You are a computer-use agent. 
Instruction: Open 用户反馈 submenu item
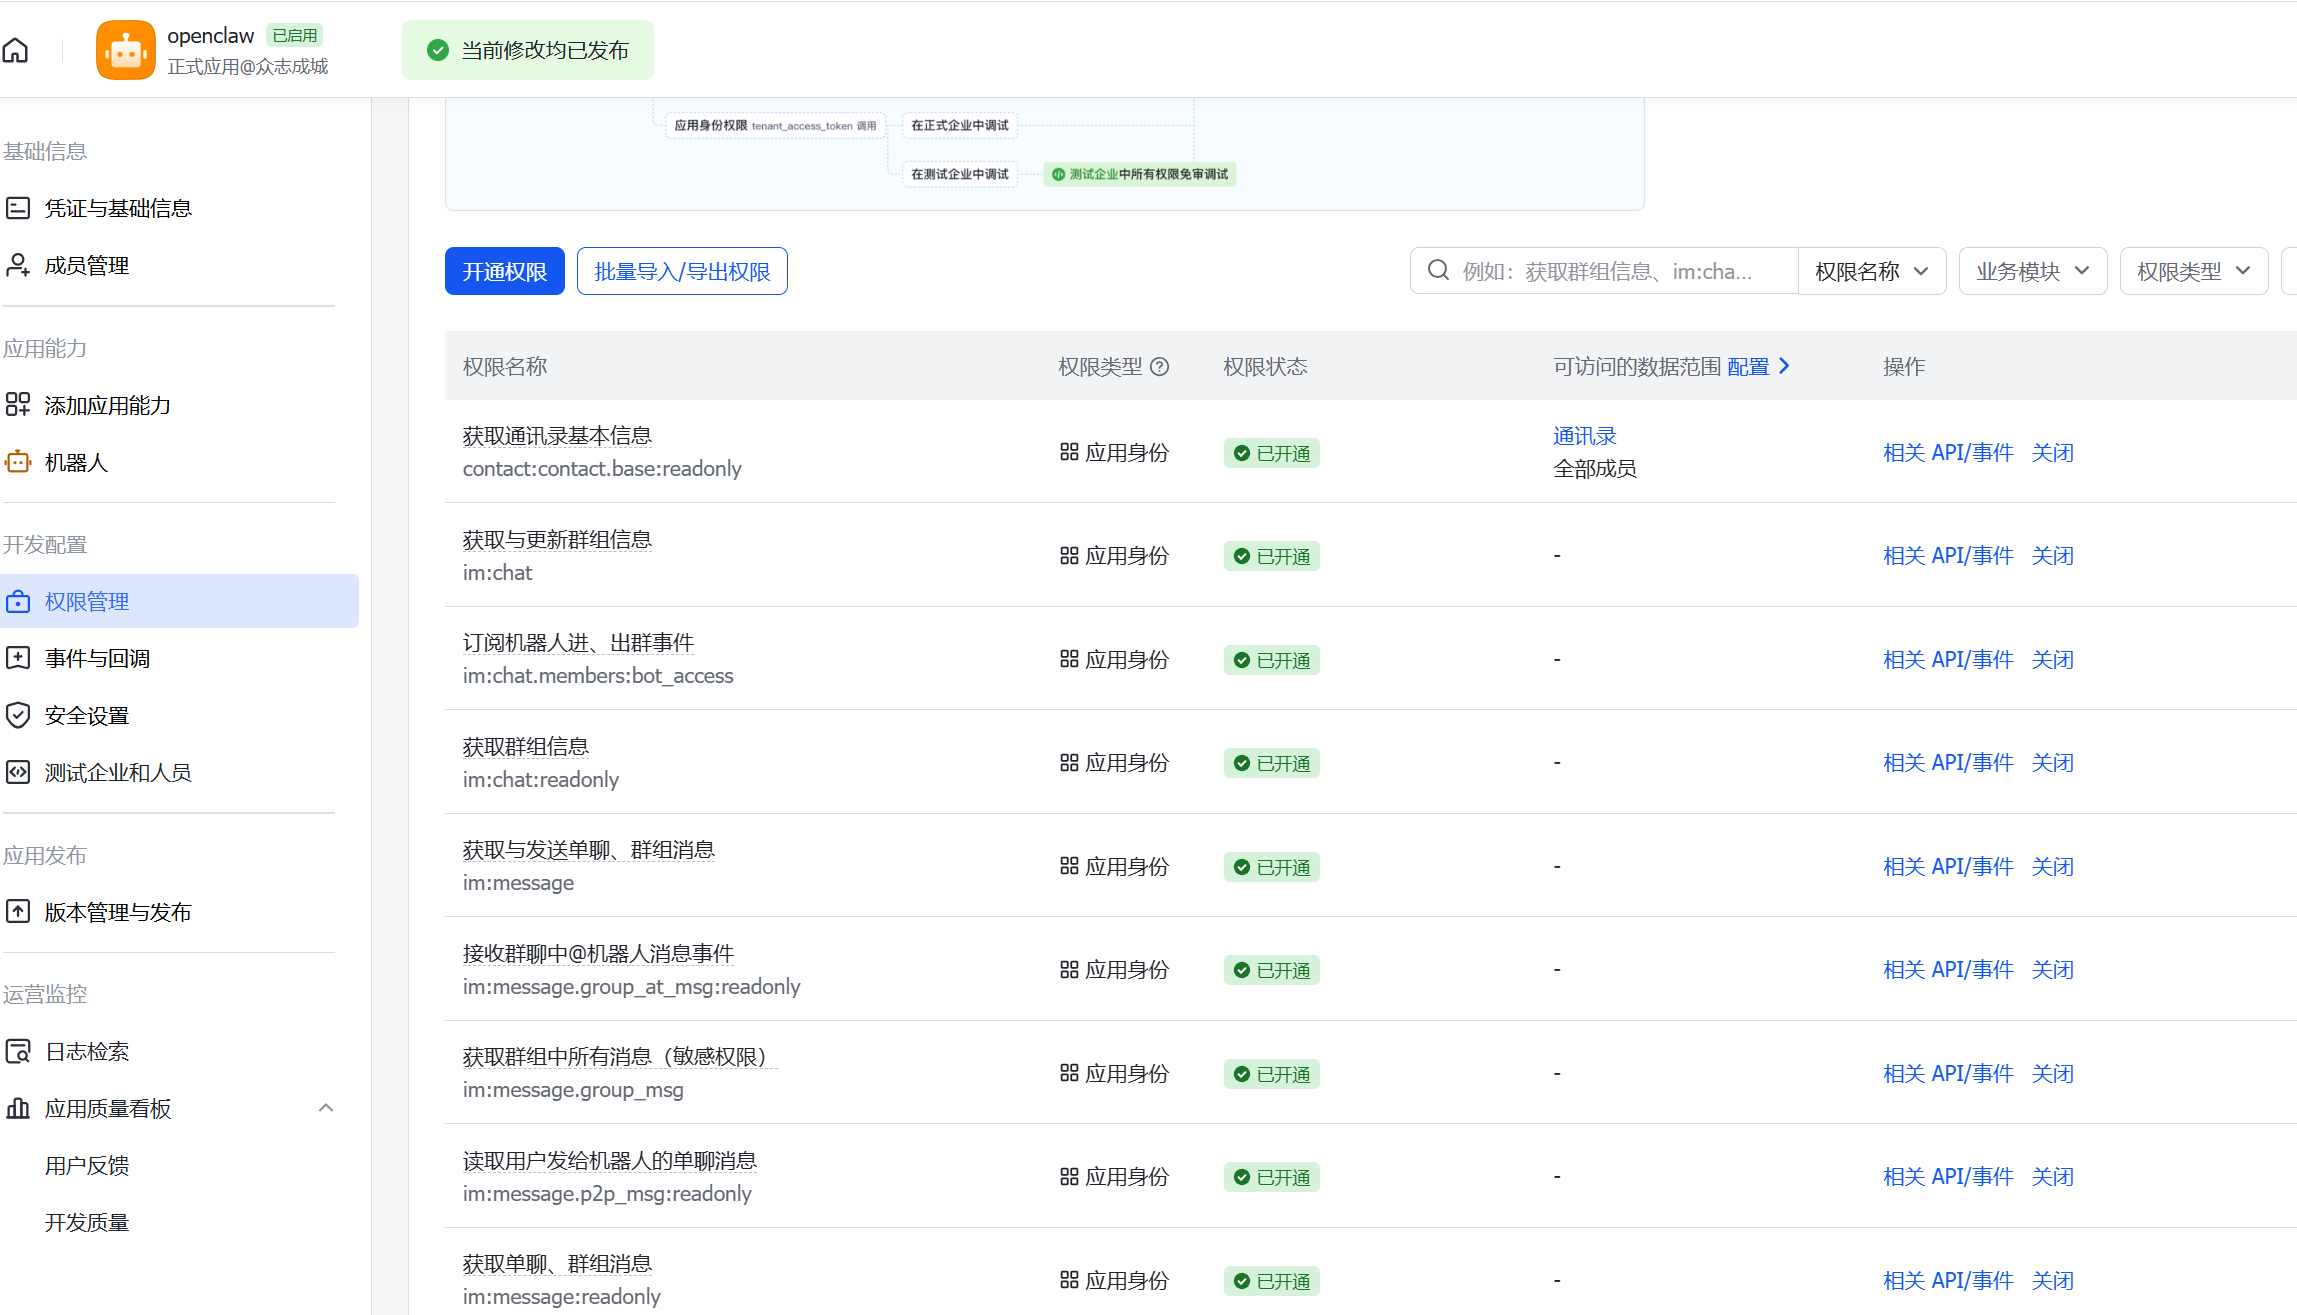pyautogui.click(x=86, y=1165)
